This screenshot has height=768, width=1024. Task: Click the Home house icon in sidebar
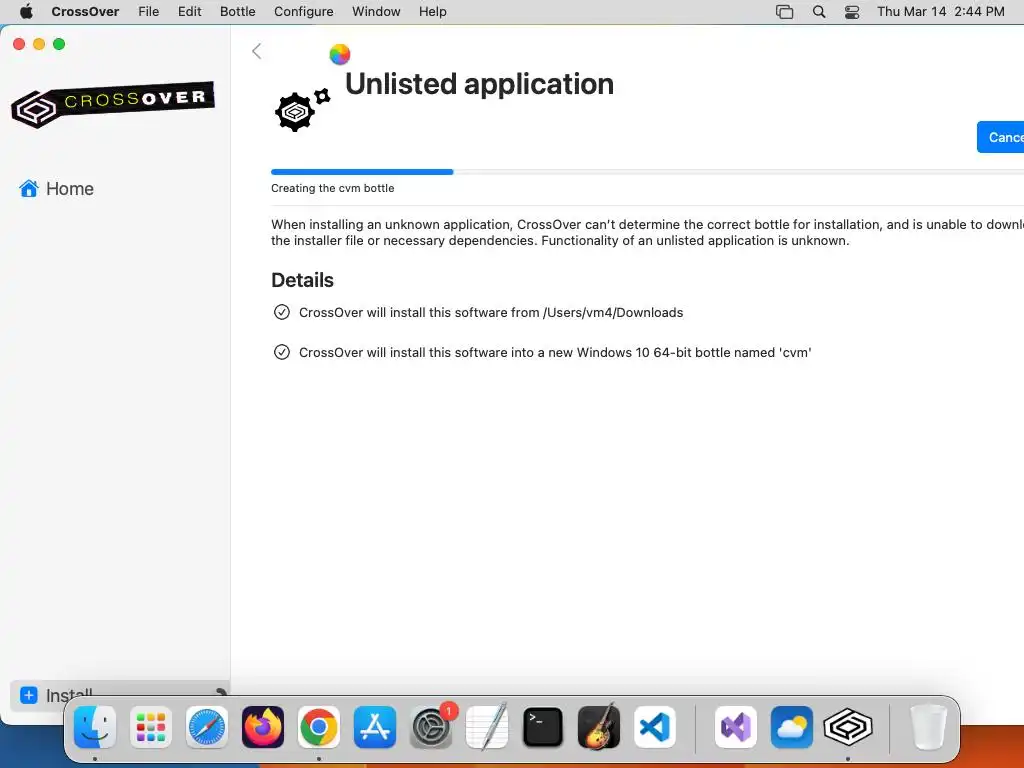click(29, 189)
